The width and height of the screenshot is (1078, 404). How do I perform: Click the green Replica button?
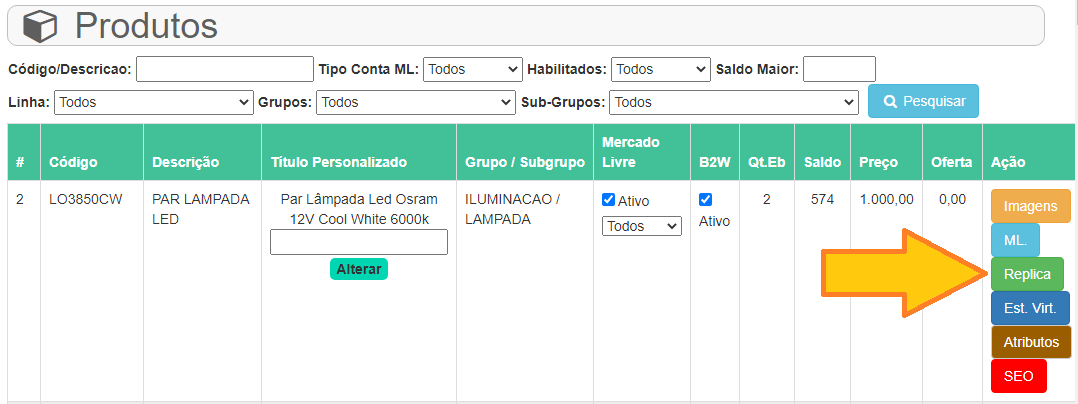point(1027,274)
